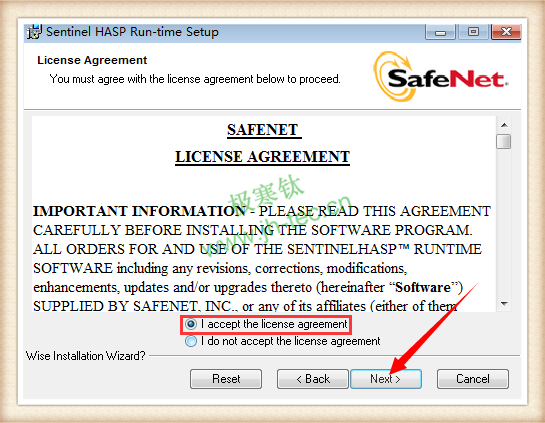The image size is (545, 423).
Task: Minimize the setup window
Action: (440, 32)
